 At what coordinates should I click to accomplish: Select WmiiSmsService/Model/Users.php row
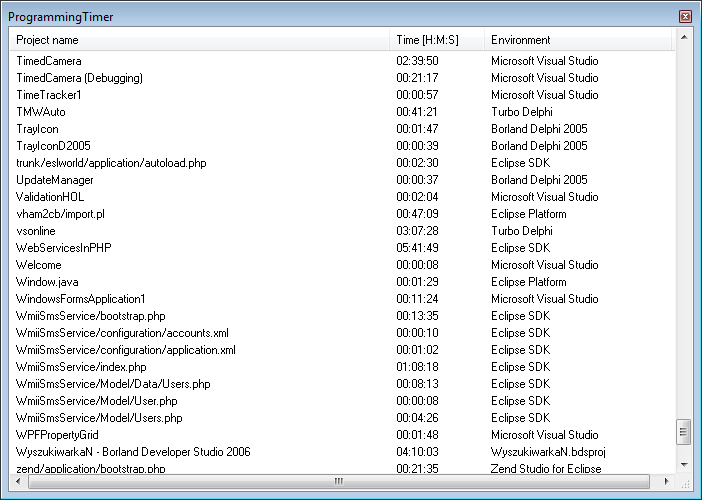342,418
